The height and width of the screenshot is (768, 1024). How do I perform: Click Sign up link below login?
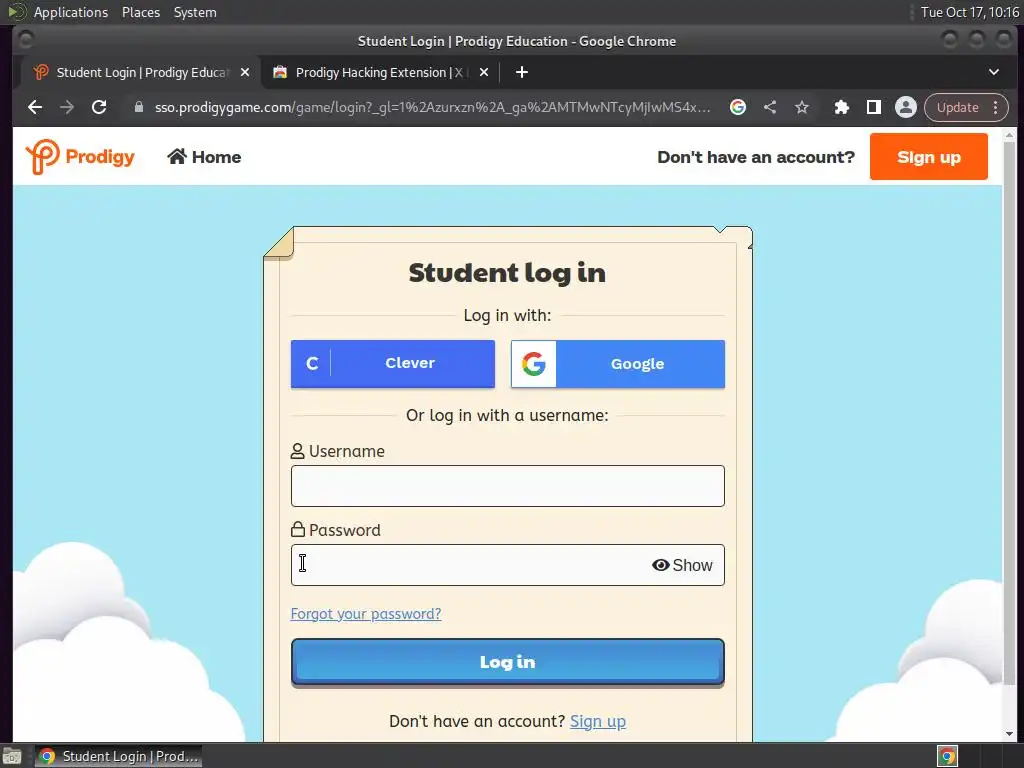point(598,721)
